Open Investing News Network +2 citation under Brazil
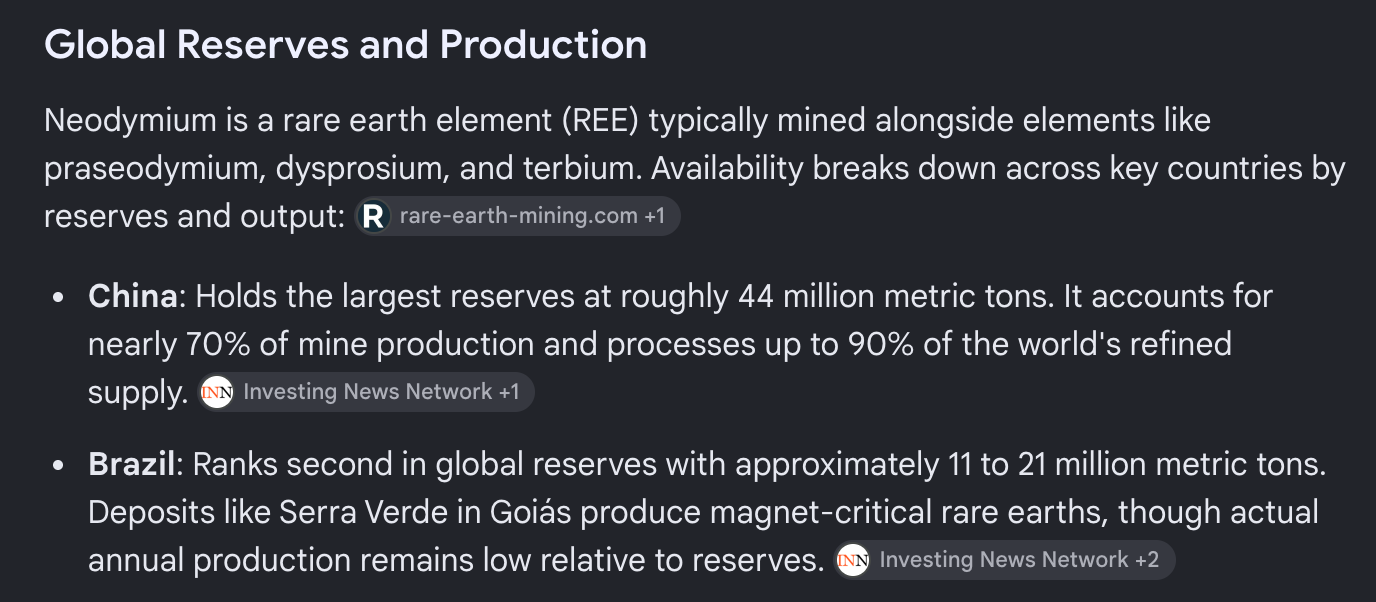Image resolution: width=1376 pixels, height=602 pixels. [x=1004, y=560]
